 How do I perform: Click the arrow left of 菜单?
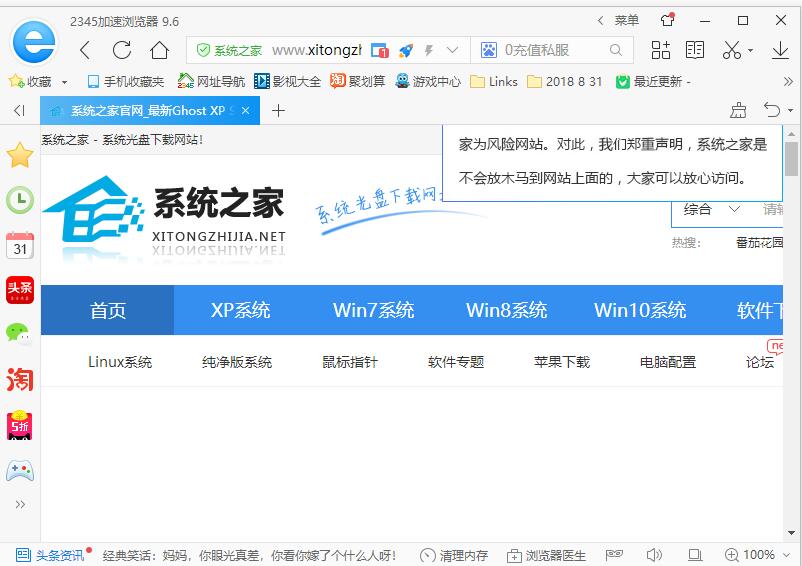[x=600, y=20]
